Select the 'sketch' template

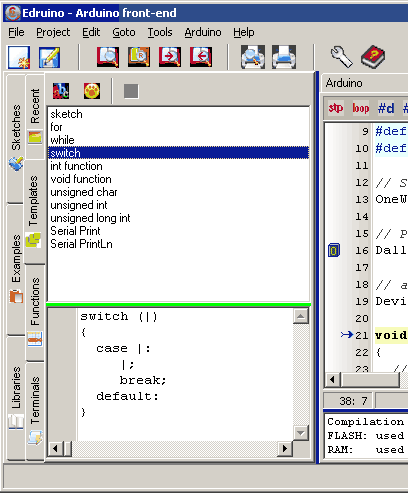click(178, 114)
